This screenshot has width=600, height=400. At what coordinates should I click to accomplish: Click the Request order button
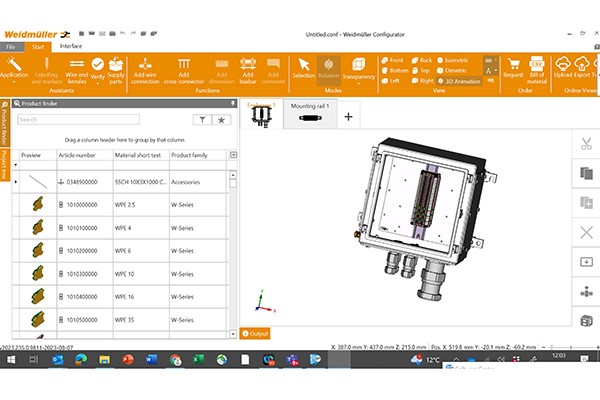(513, 68)
